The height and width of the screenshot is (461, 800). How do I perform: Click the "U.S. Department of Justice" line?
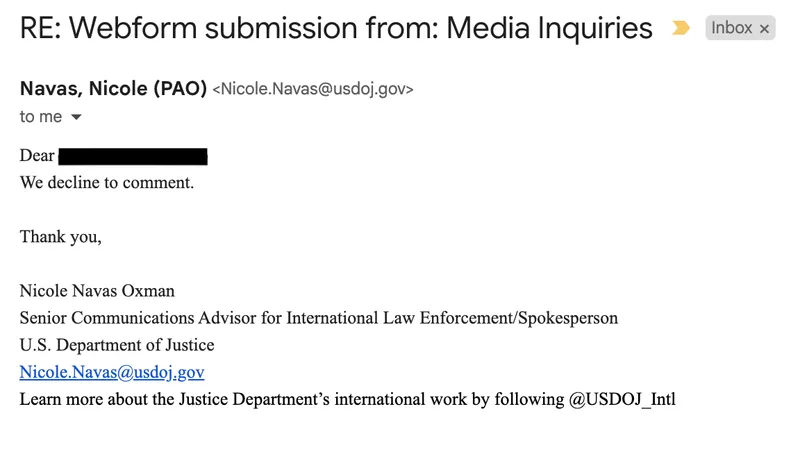tap(117, 345)
